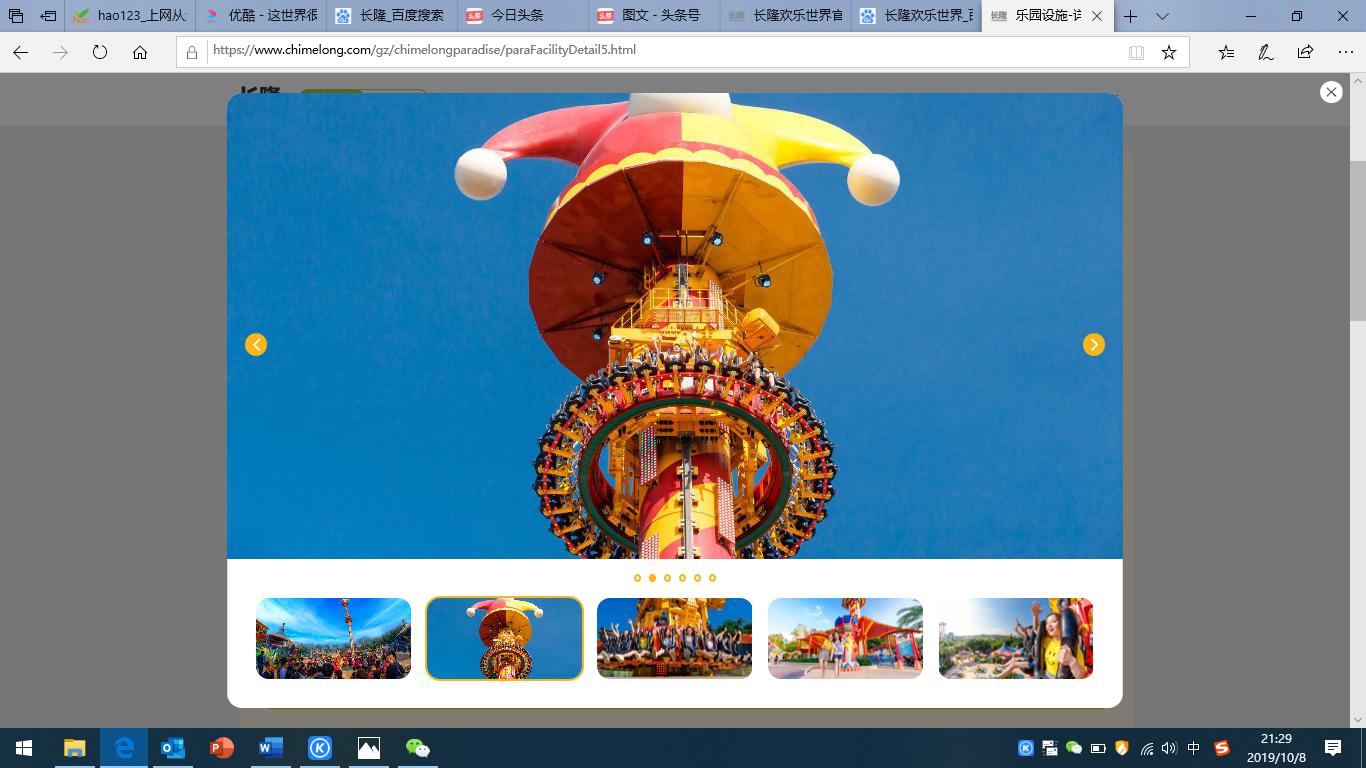Viewport: 1366px width, 768px height.
Task: Open the Share page icon
Action: point(1305,53)
